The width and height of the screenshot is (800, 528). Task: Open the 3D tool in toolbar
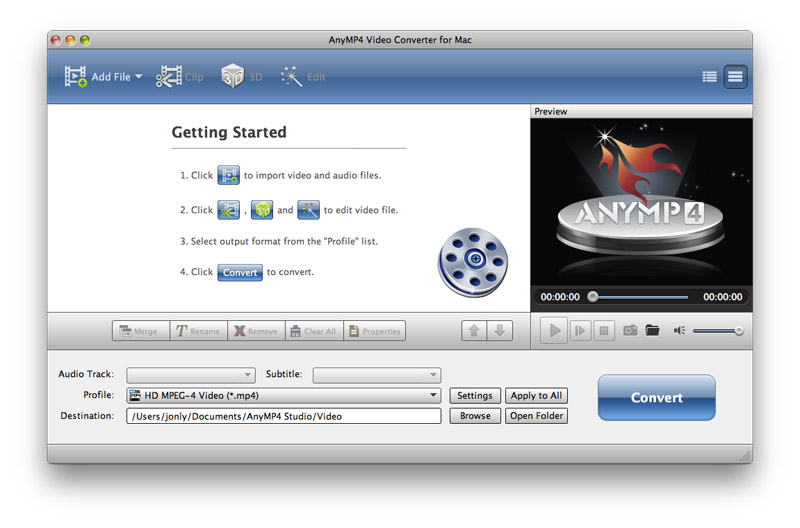click(241, 77)
